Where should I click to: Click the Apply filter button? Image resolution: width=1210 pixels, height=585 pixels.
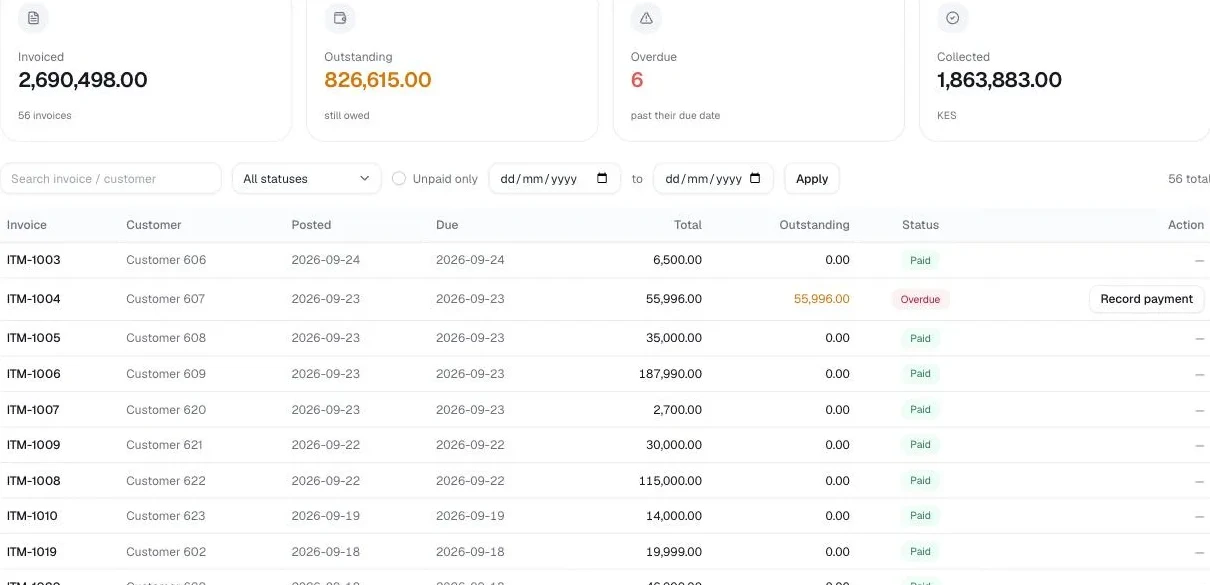pos(812,179)
